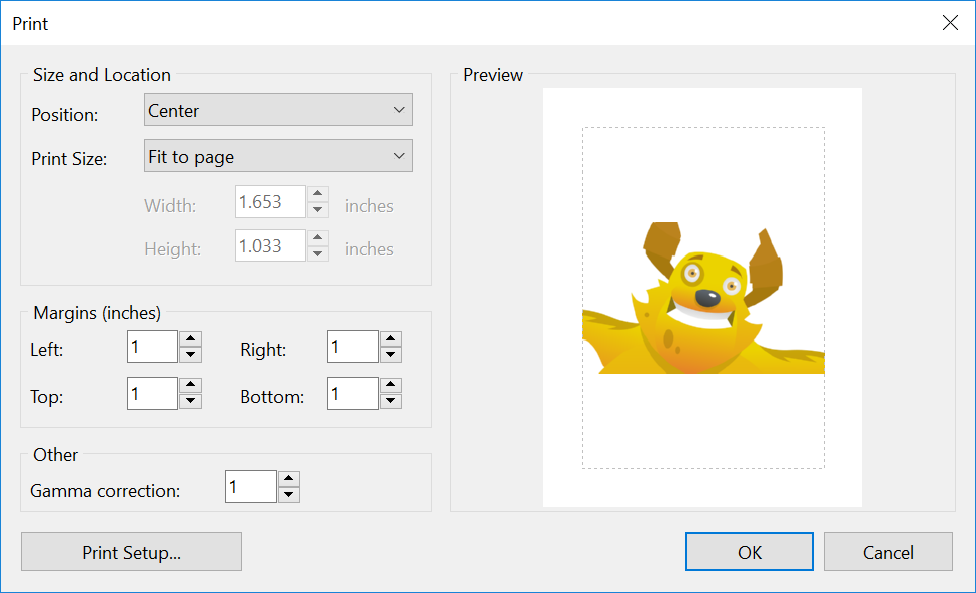Confirm printing with the OK button

[x=749, y=552]
